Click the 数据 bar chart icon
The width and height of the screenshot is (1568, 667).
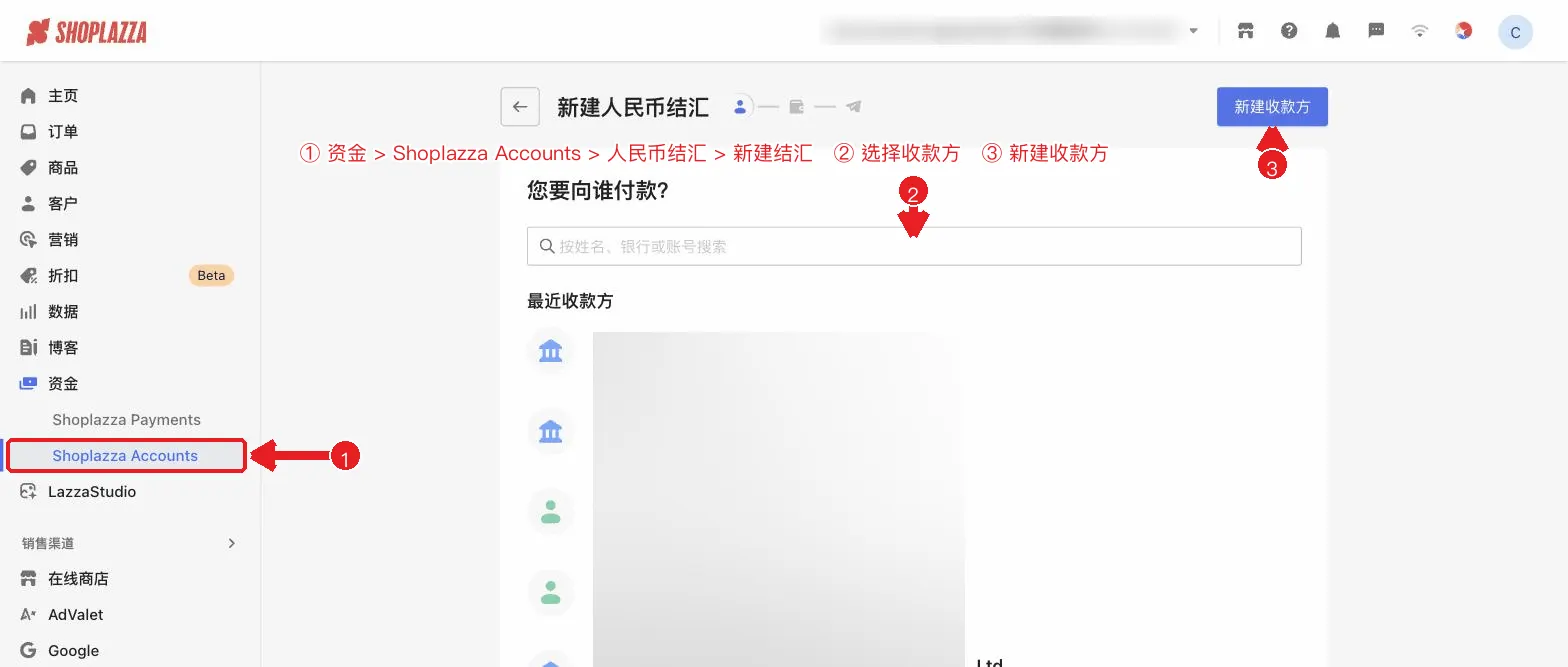(28, 312)
